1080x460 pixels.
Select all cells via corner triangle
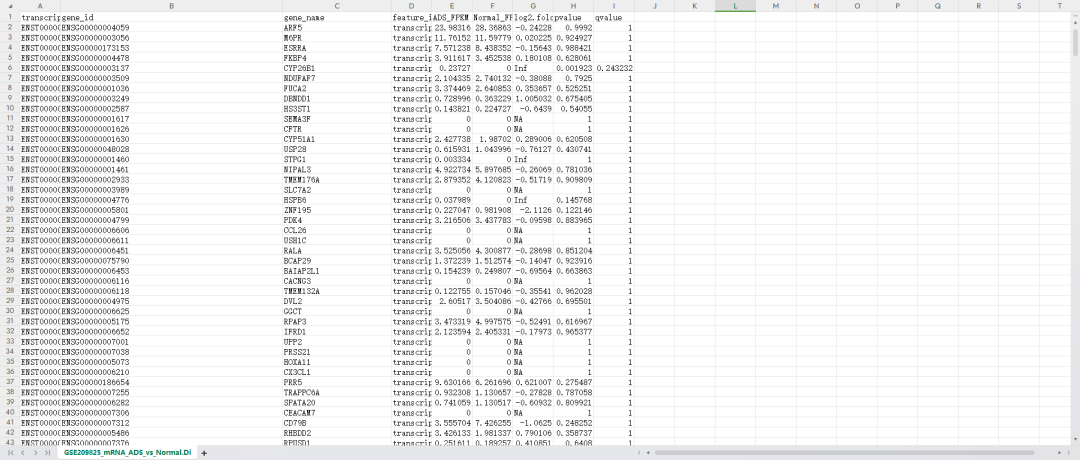[x=10, y=6]
